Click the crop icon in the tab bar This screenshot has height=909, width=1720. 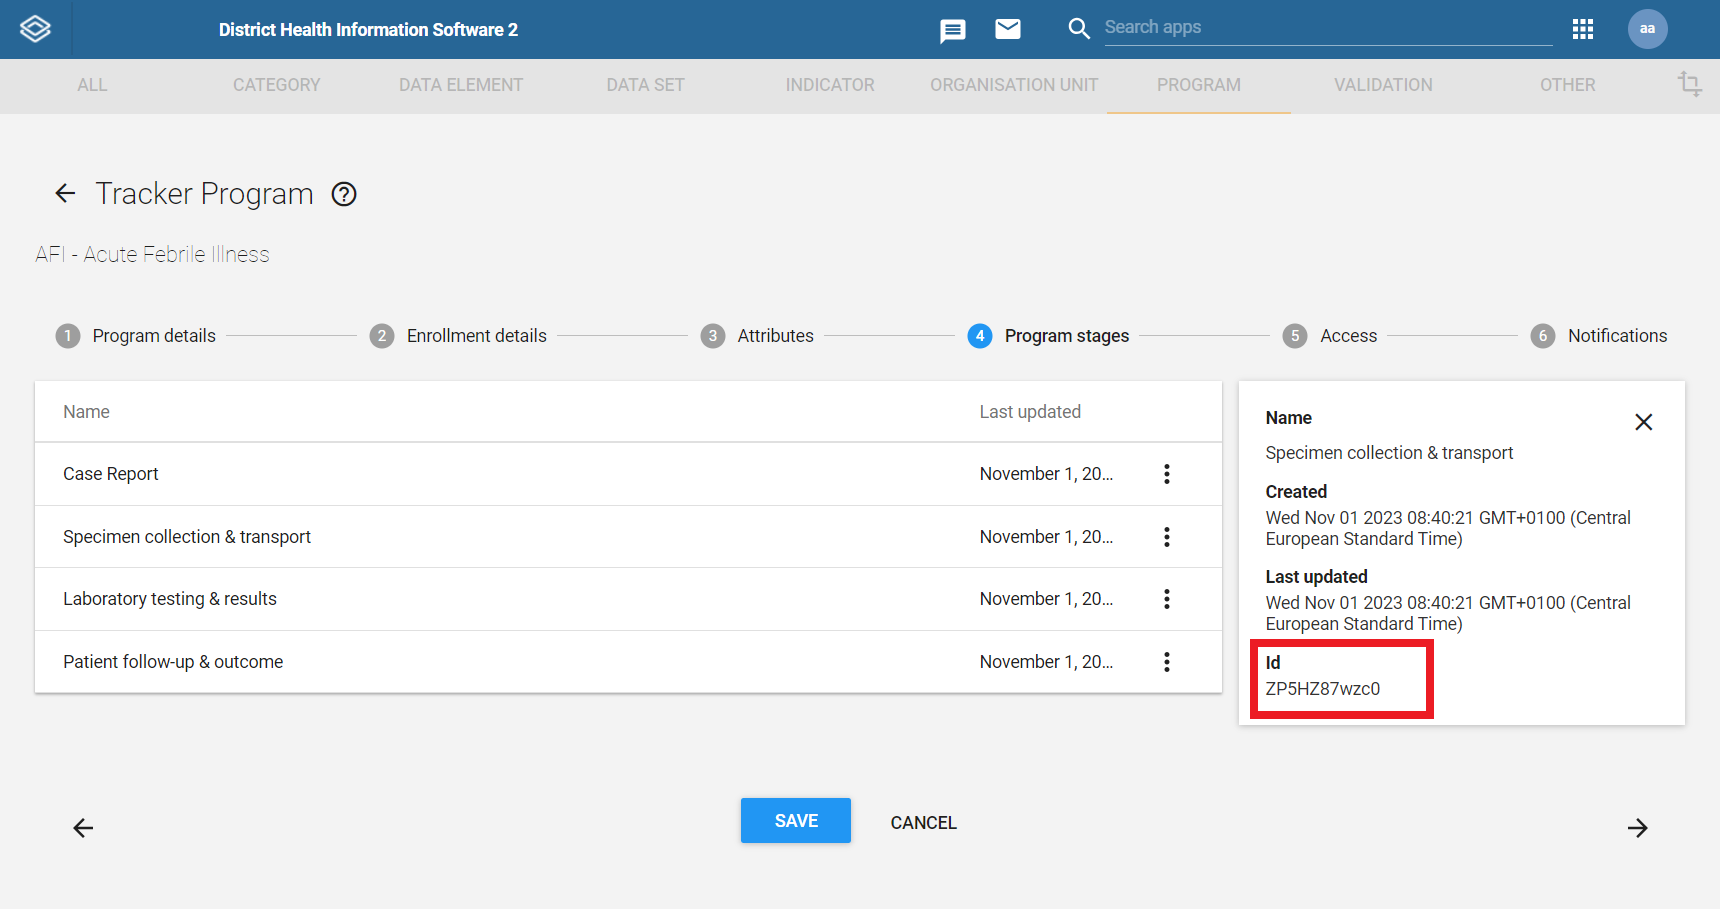pyautogui.click(x=1689, y=84)
